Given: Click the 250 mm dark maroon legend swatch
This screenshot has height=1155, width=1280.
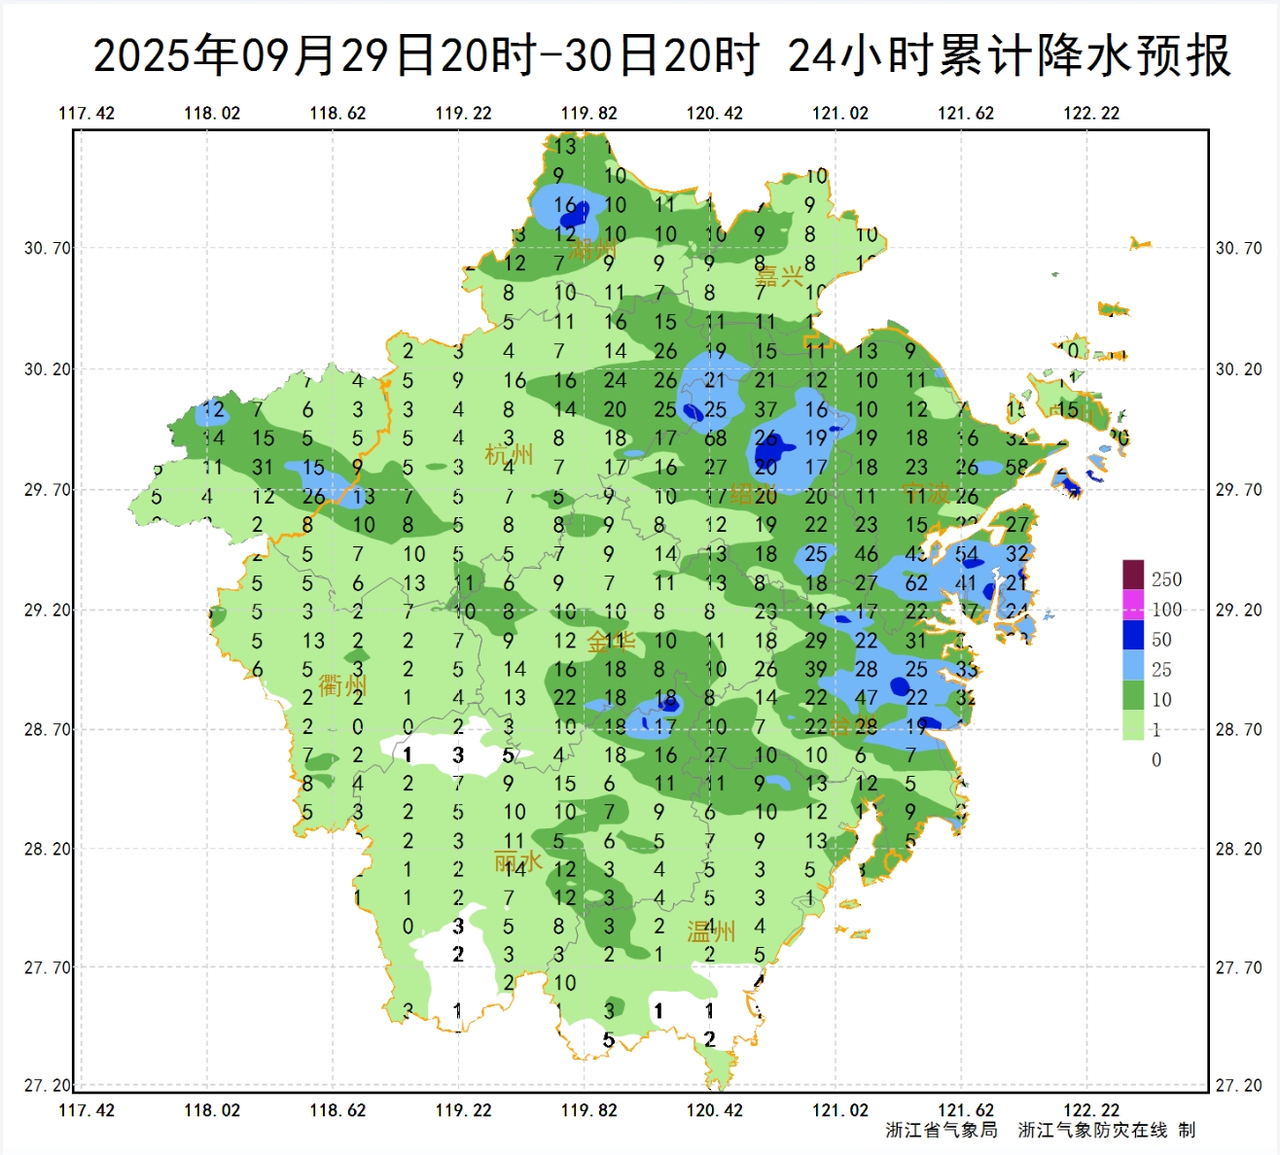Looking at the screenshot, I should click(x=1132, y=575).
